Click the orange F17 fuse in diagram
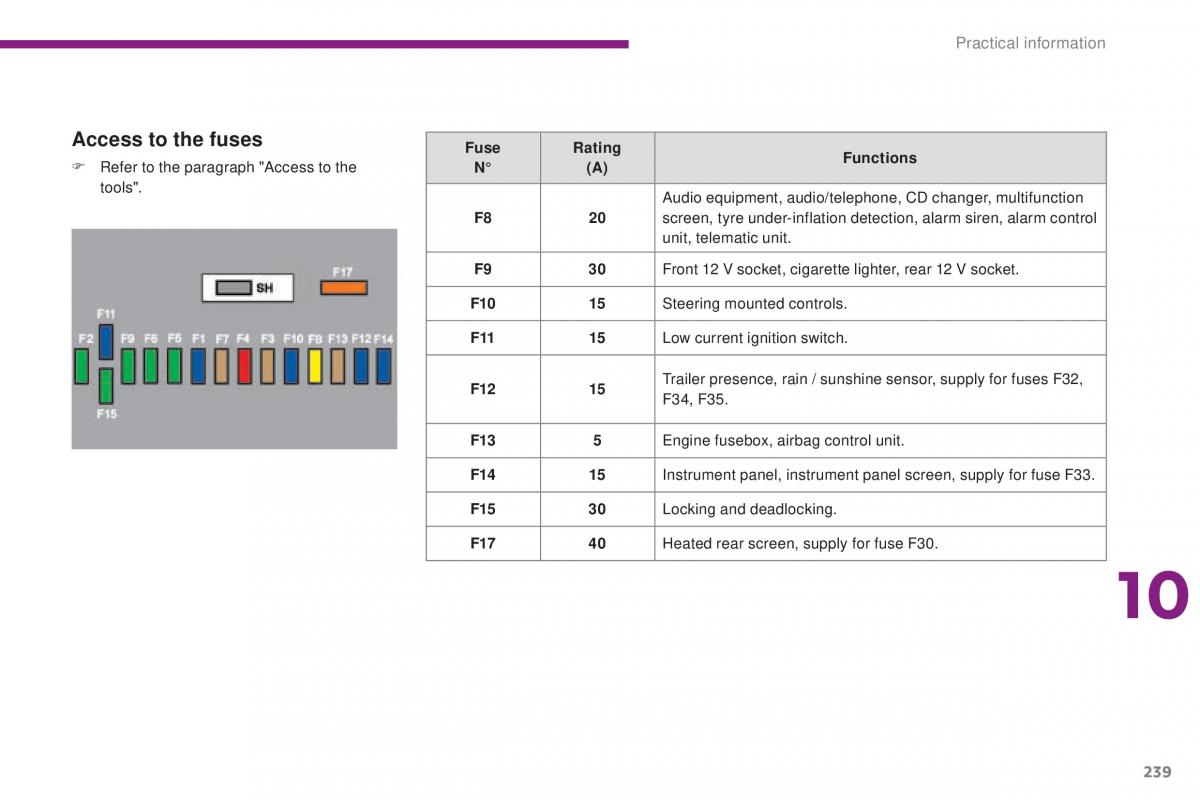This screenshot has width=1200, height=800. (343, 288)
